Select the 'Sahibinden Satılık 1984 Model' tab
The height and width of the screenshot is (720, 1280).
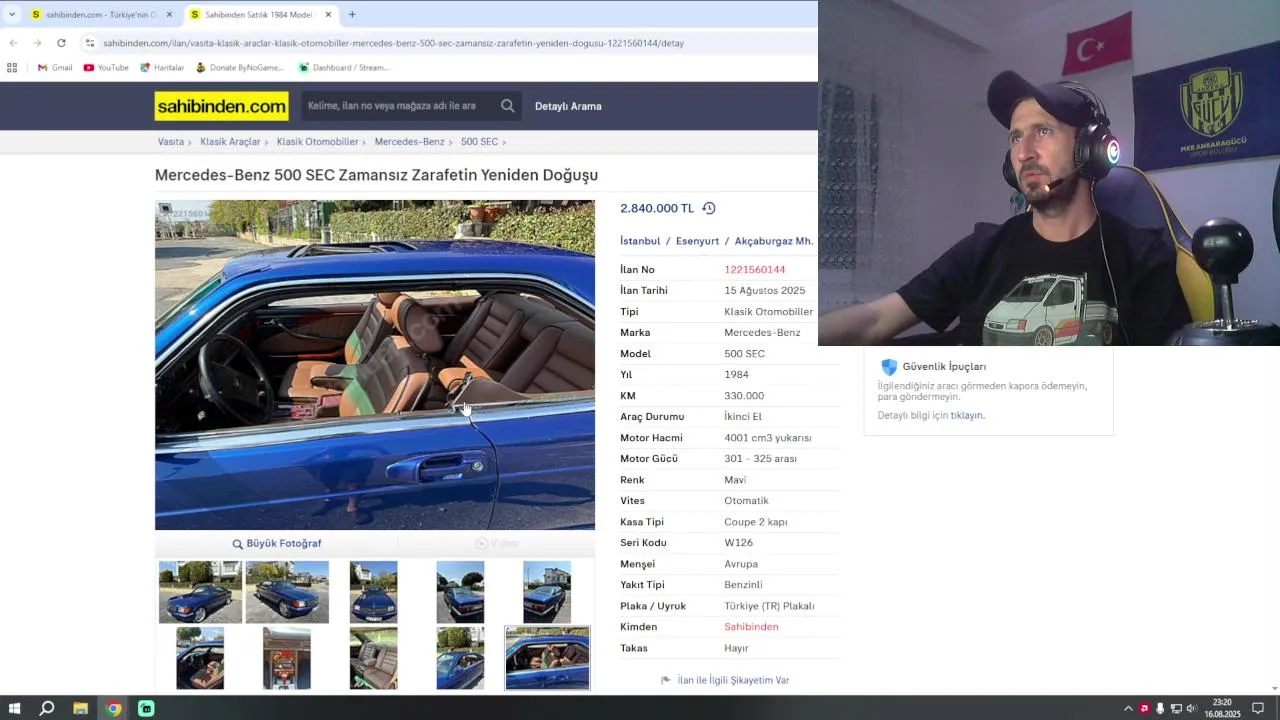click(259, 15)
